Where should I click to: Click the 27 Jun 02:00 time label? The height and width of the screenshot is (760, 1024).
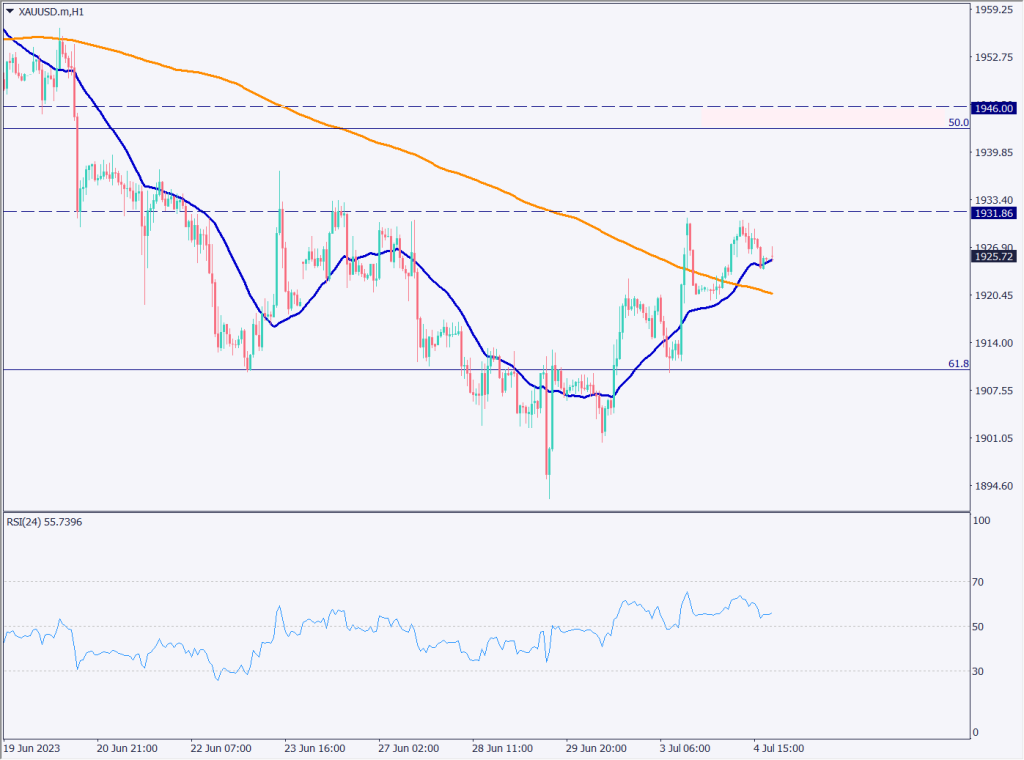[x=406, y=747]
